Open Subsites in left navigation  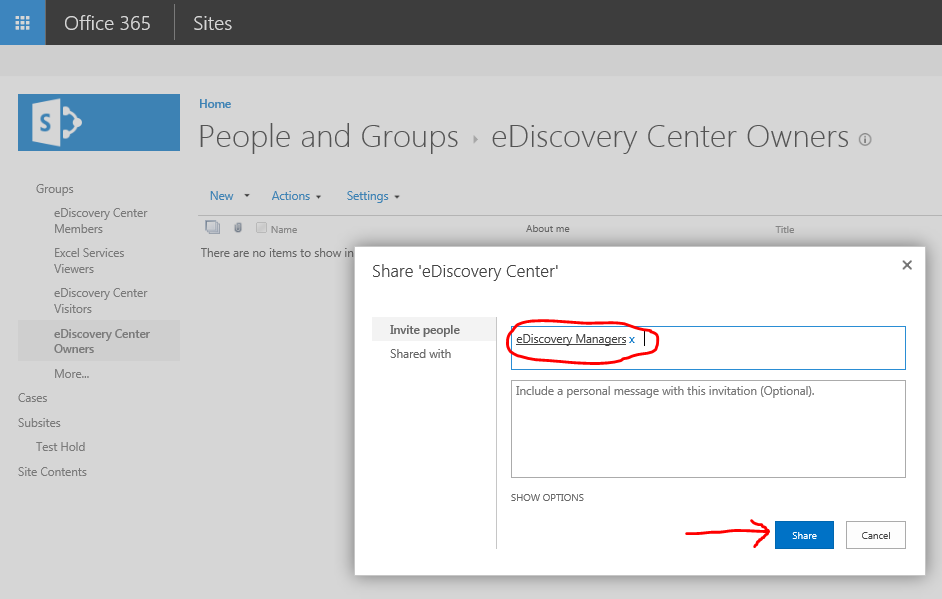[39, 422]
